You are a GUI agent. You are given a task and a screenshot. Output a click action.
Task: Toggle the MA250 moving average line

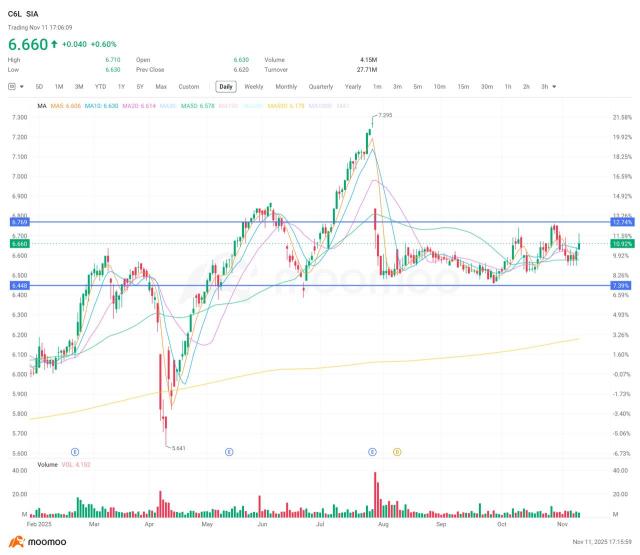point(285,104)
